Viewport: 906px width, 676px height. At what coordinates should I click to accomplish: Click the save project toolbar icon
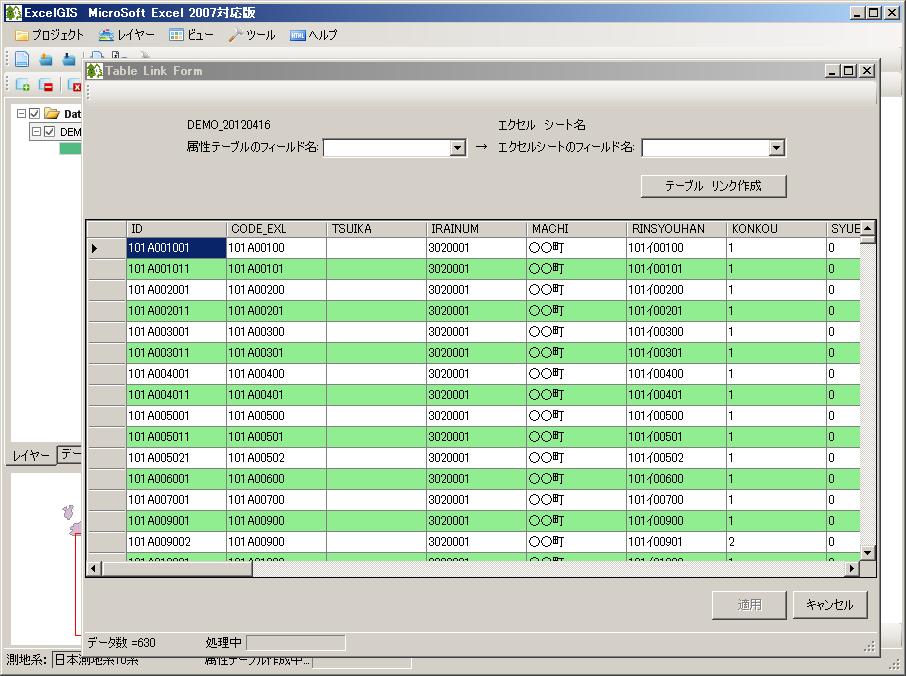click(x=67, y=59)
